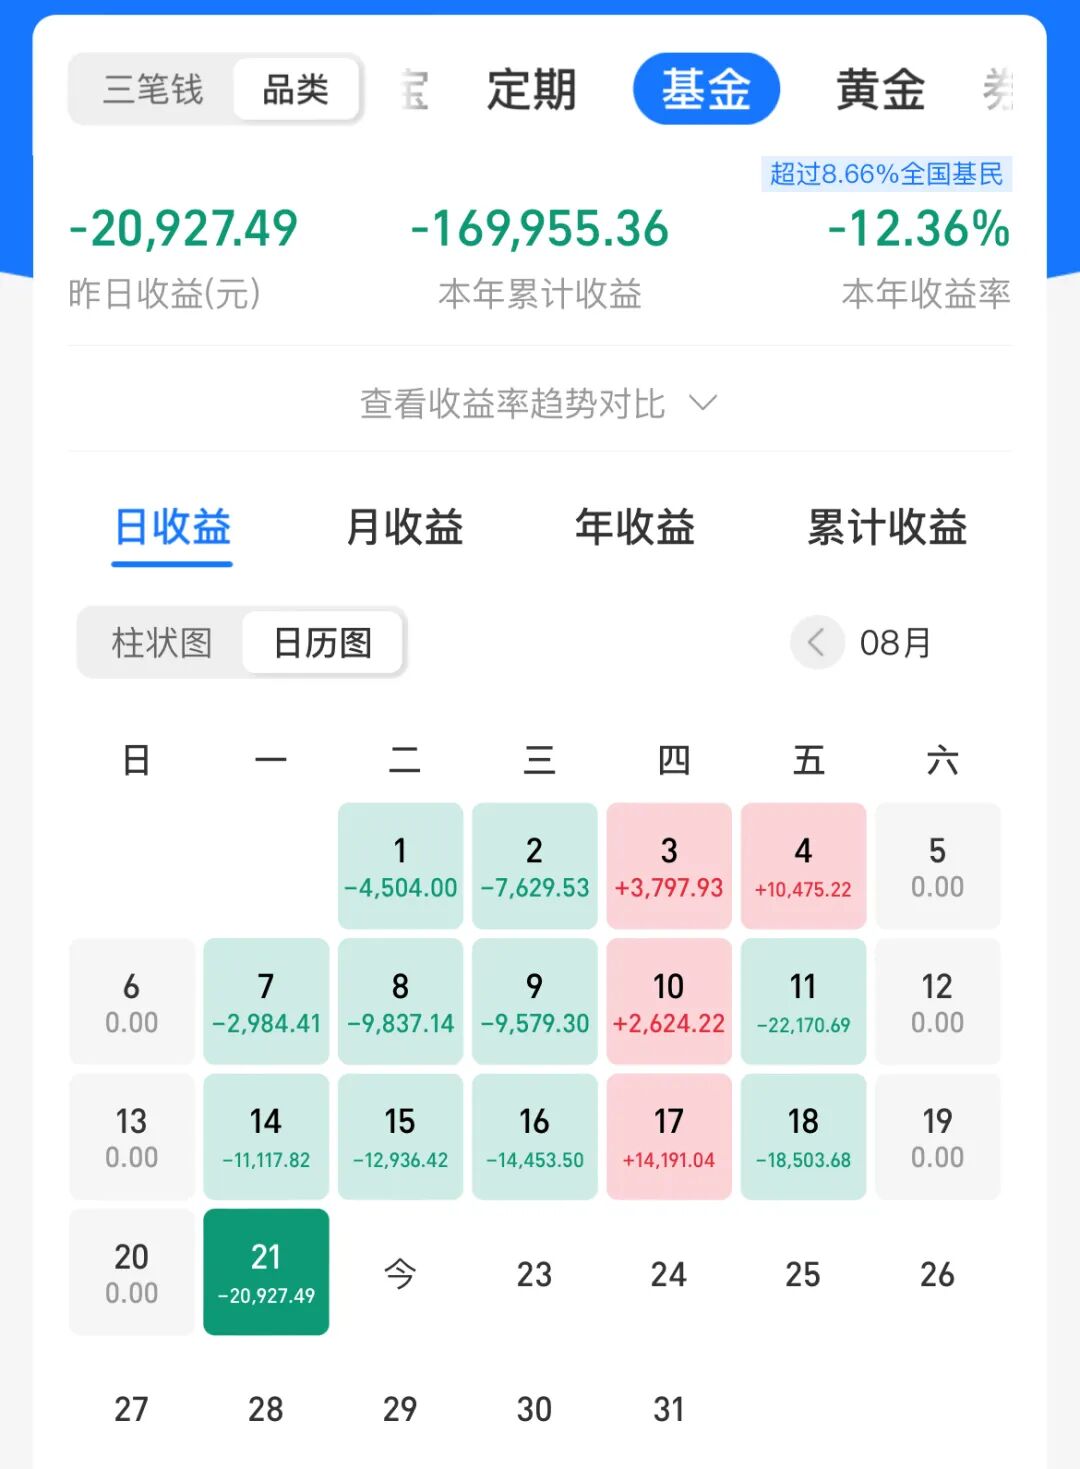Switch to 柱状图 chart mode

pyautogui.click(x=162, y=642)
